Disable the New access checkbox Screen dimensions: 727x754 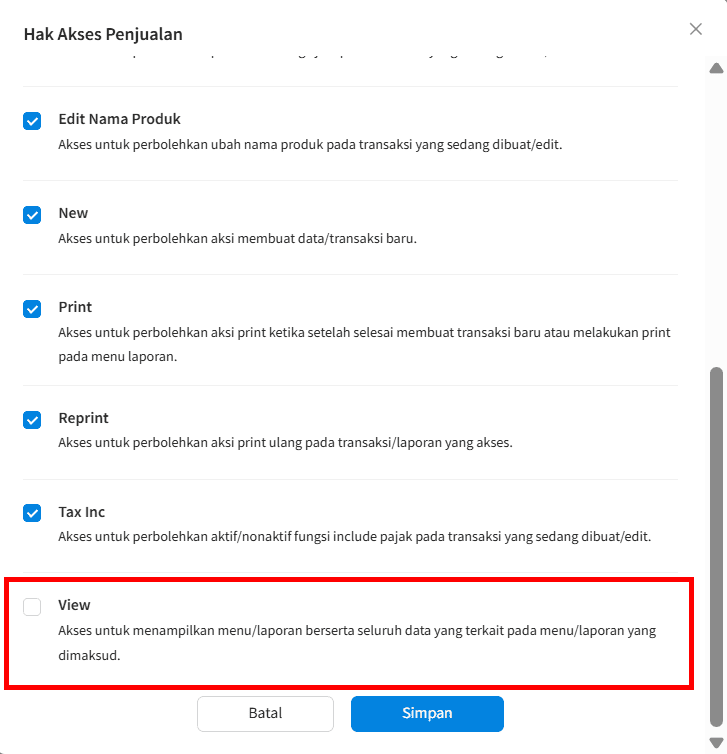[32, 215]
